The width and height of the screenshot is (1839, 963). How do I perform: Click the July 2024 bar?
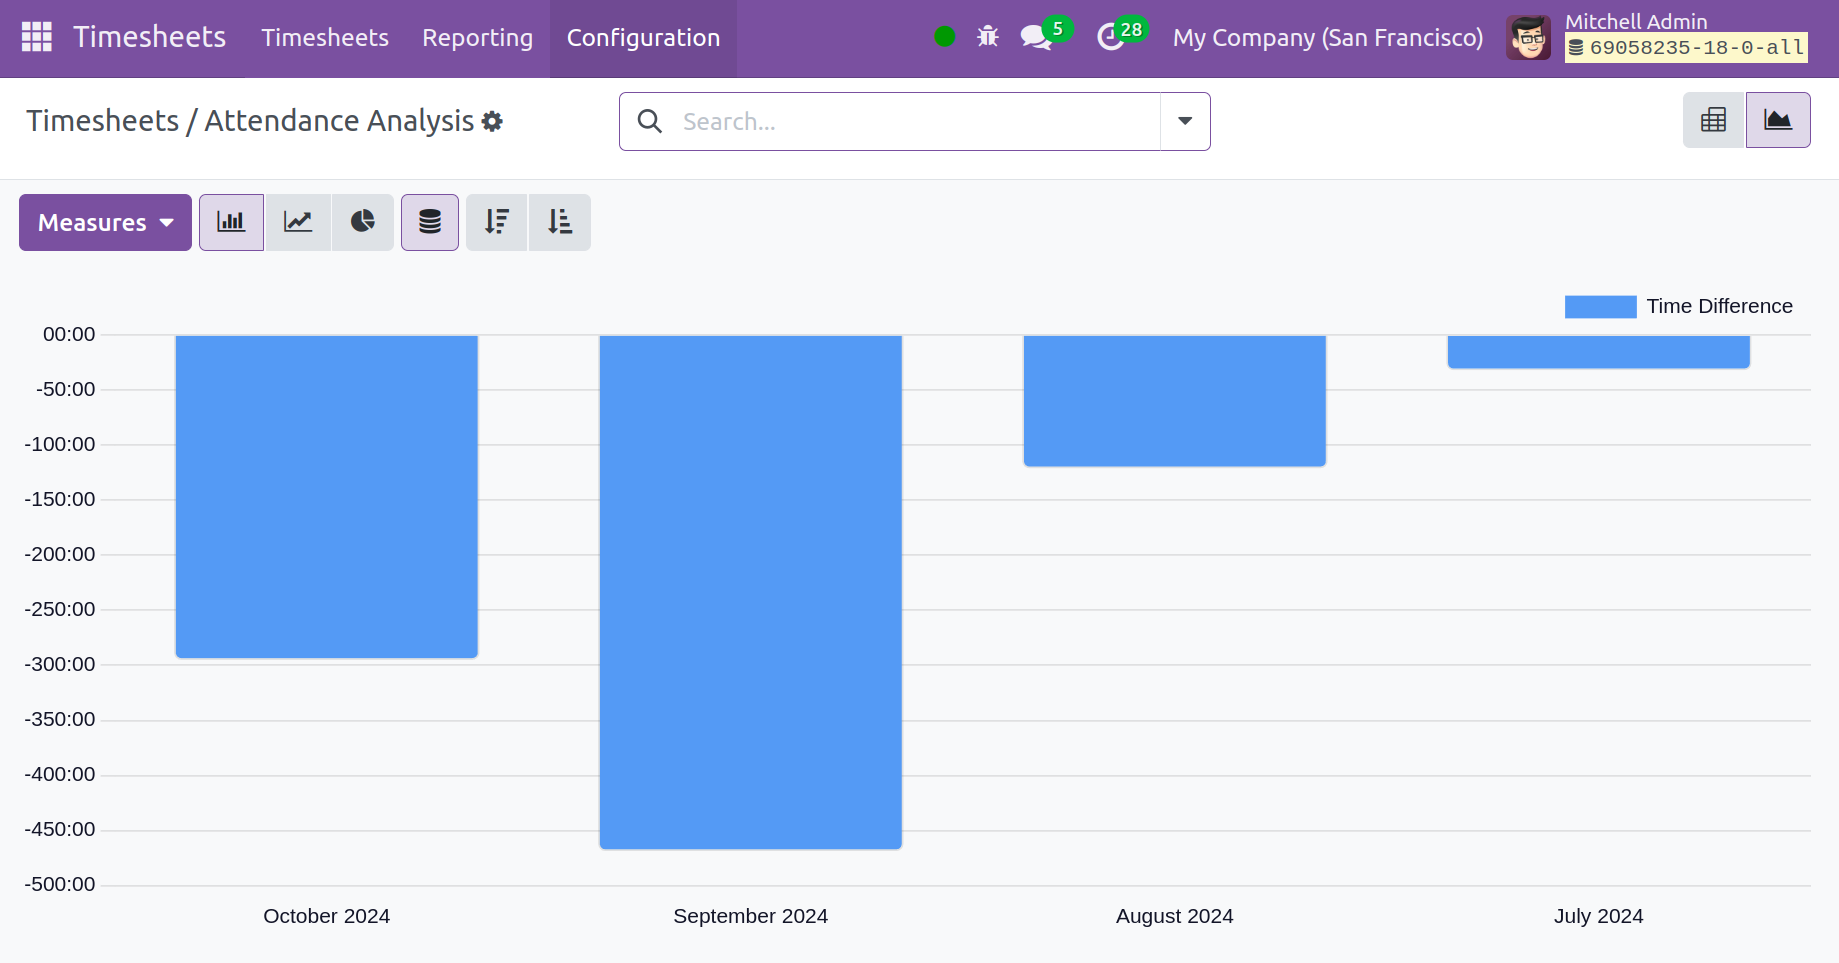pyautogui.click(x=1599, y=352)
